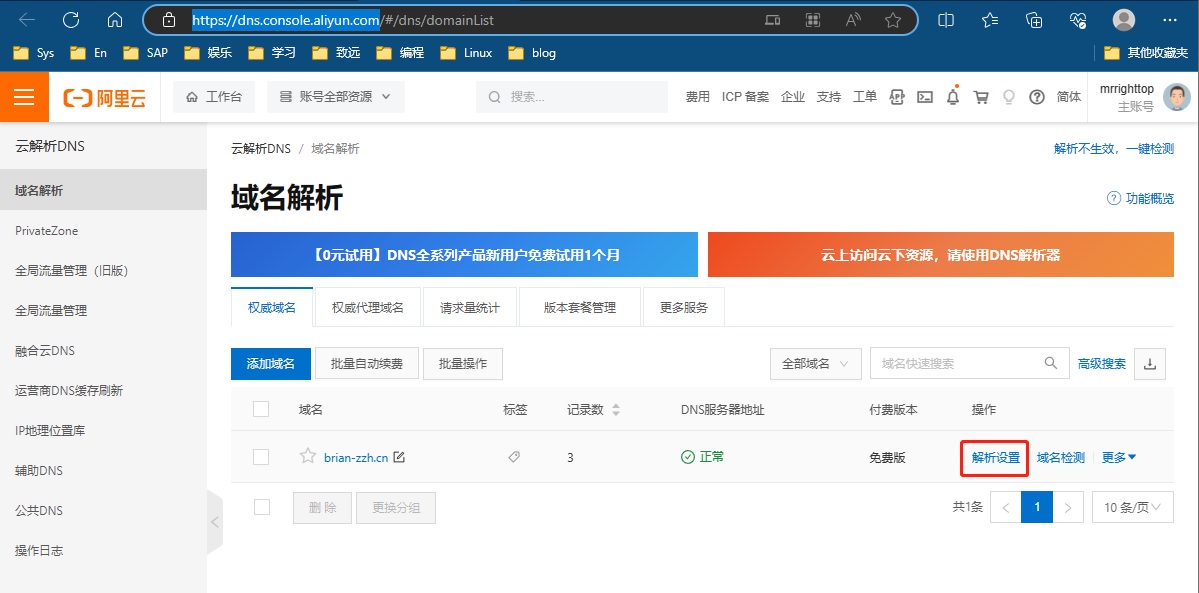Check the brian-zzh.cn row checkbox
This screenshot has width=1199, height=593.
pos(261,457)
